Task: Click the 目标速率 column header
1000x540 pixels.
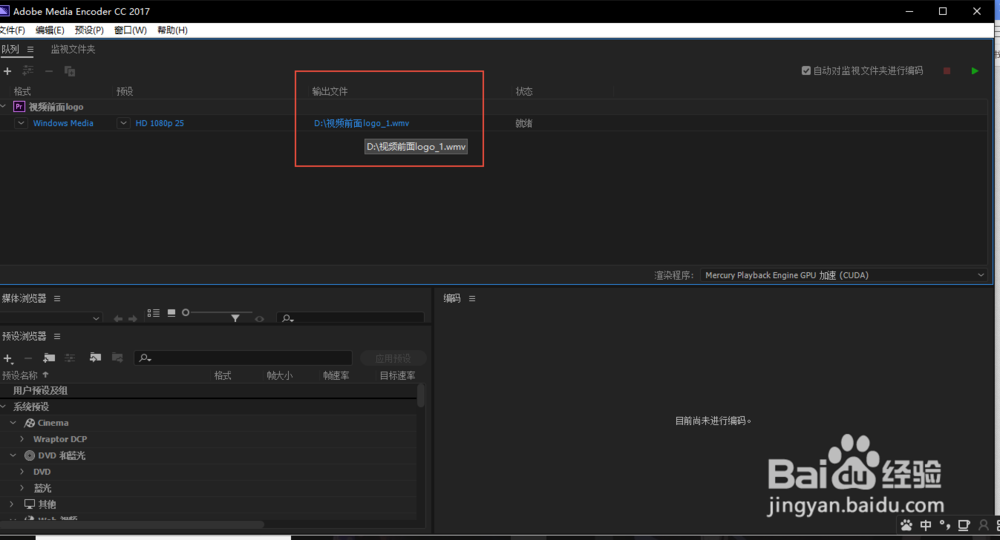Action: 397,376
